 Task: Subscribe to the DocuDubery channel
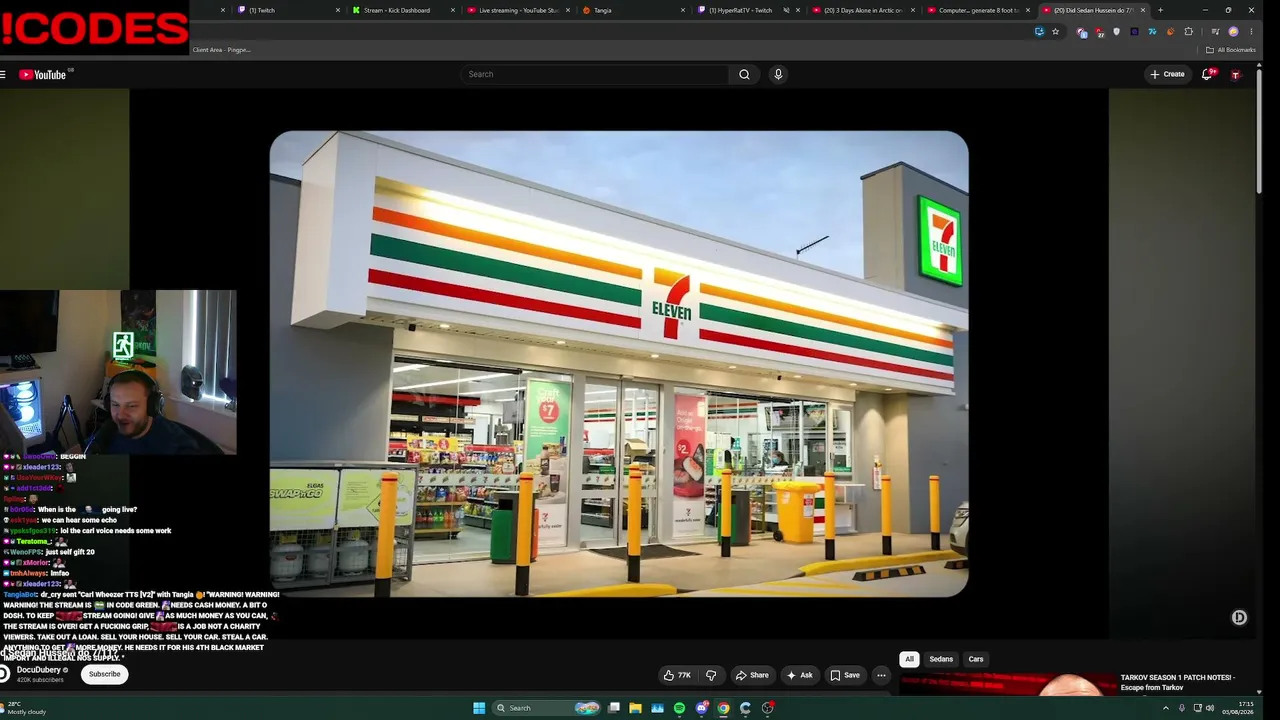pyautogui.click(x=104, y=674)
